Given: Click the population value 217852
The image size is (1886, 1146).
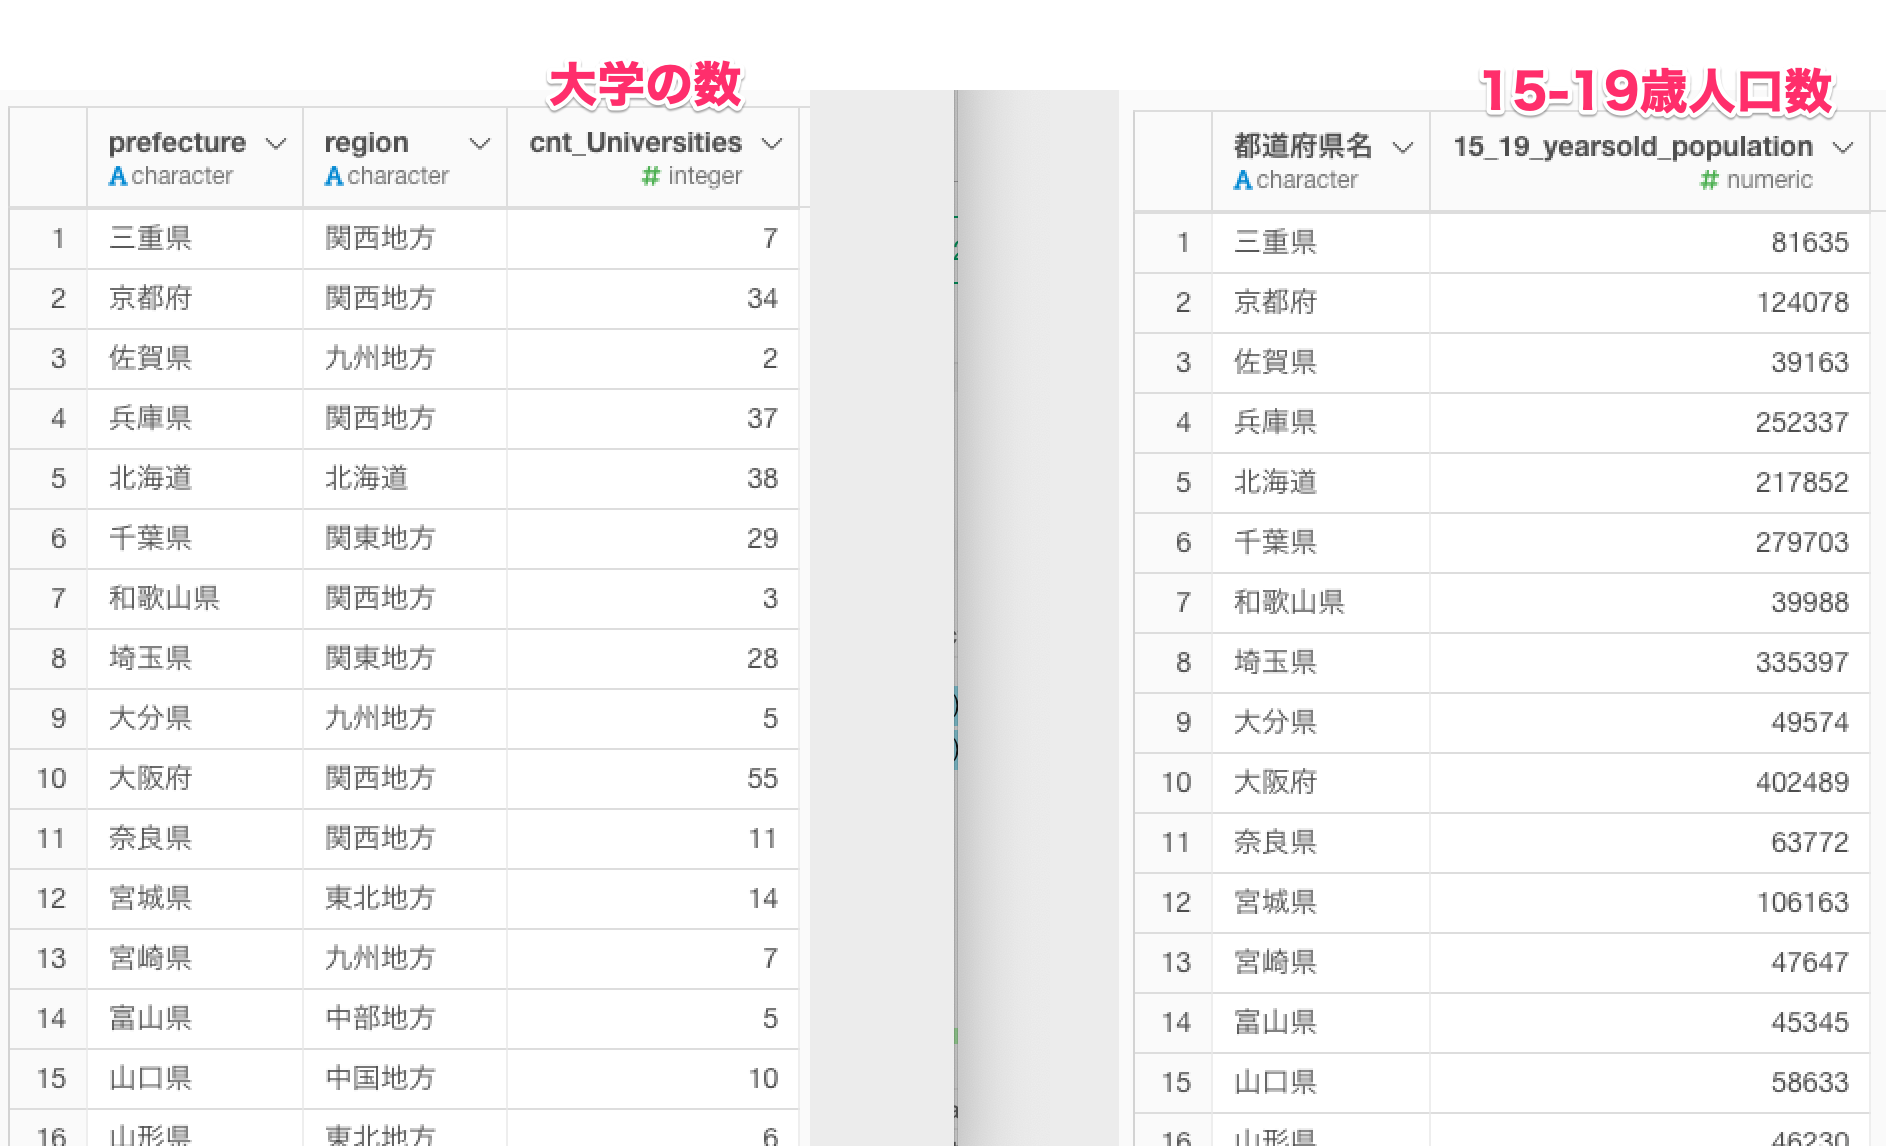Looking at the screenshot, I should [x=1650, y=483].
